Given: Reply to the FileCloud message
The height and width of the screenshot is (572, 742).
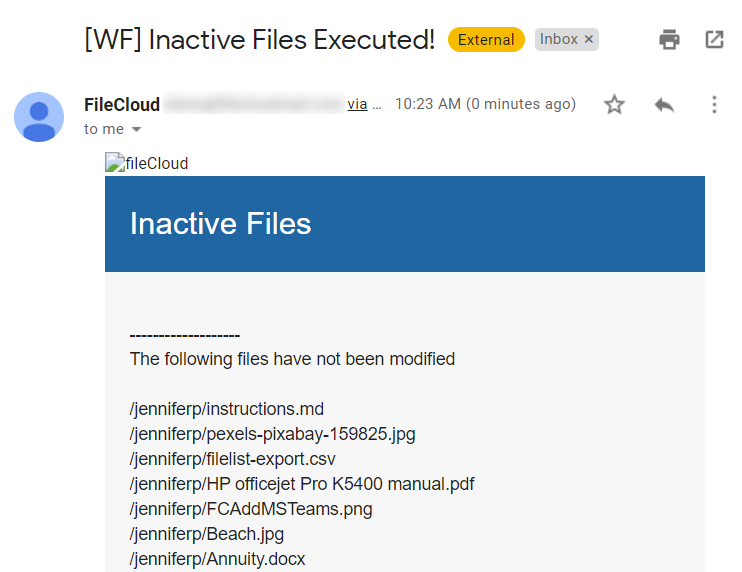Looking at the screenshot, I should point(664,105).
